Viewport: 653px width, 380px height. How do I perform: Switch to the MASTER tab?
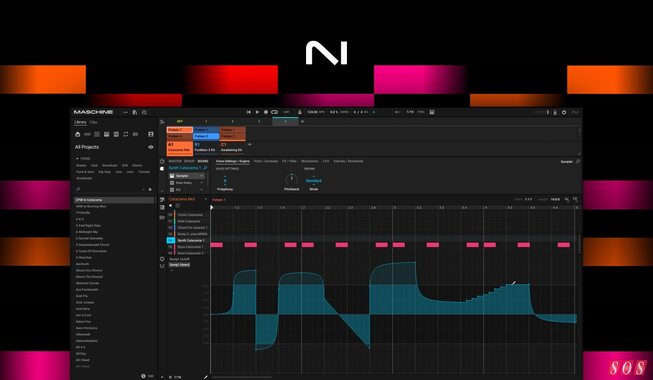coord(175,161)
